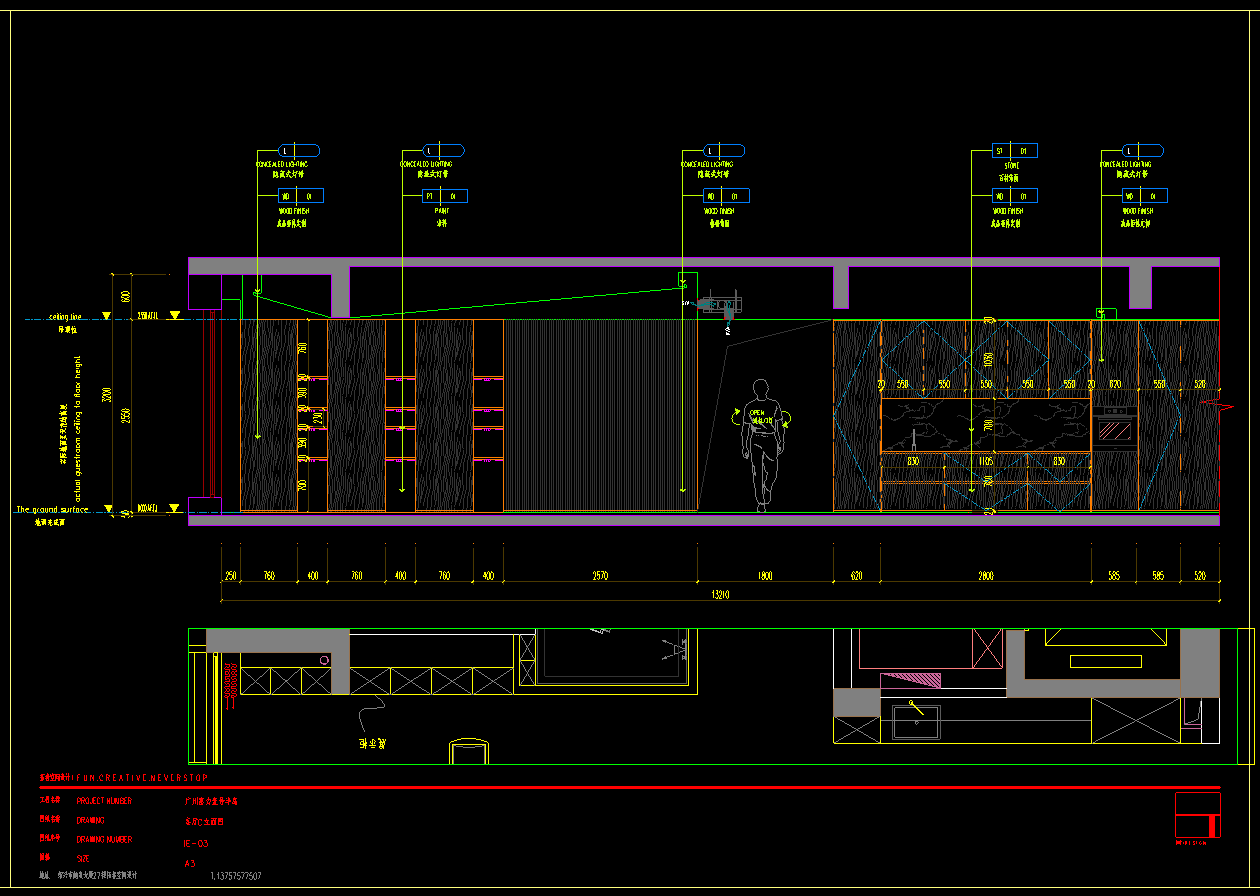This screenshot has height=896, width=1260.
Task: Pick the red break-line symbol on the elevation edge
Action: (1219, 403)
